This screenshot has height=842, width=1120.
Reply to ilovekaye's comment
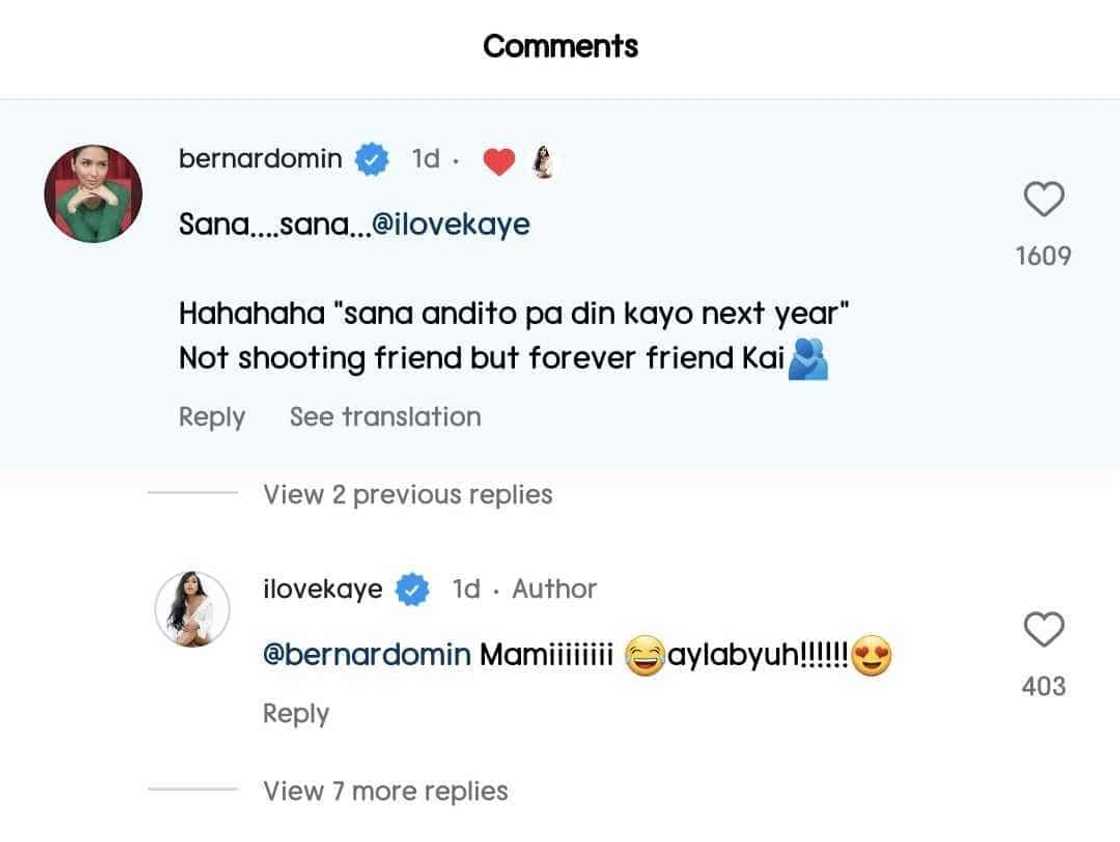pos(295,713)
